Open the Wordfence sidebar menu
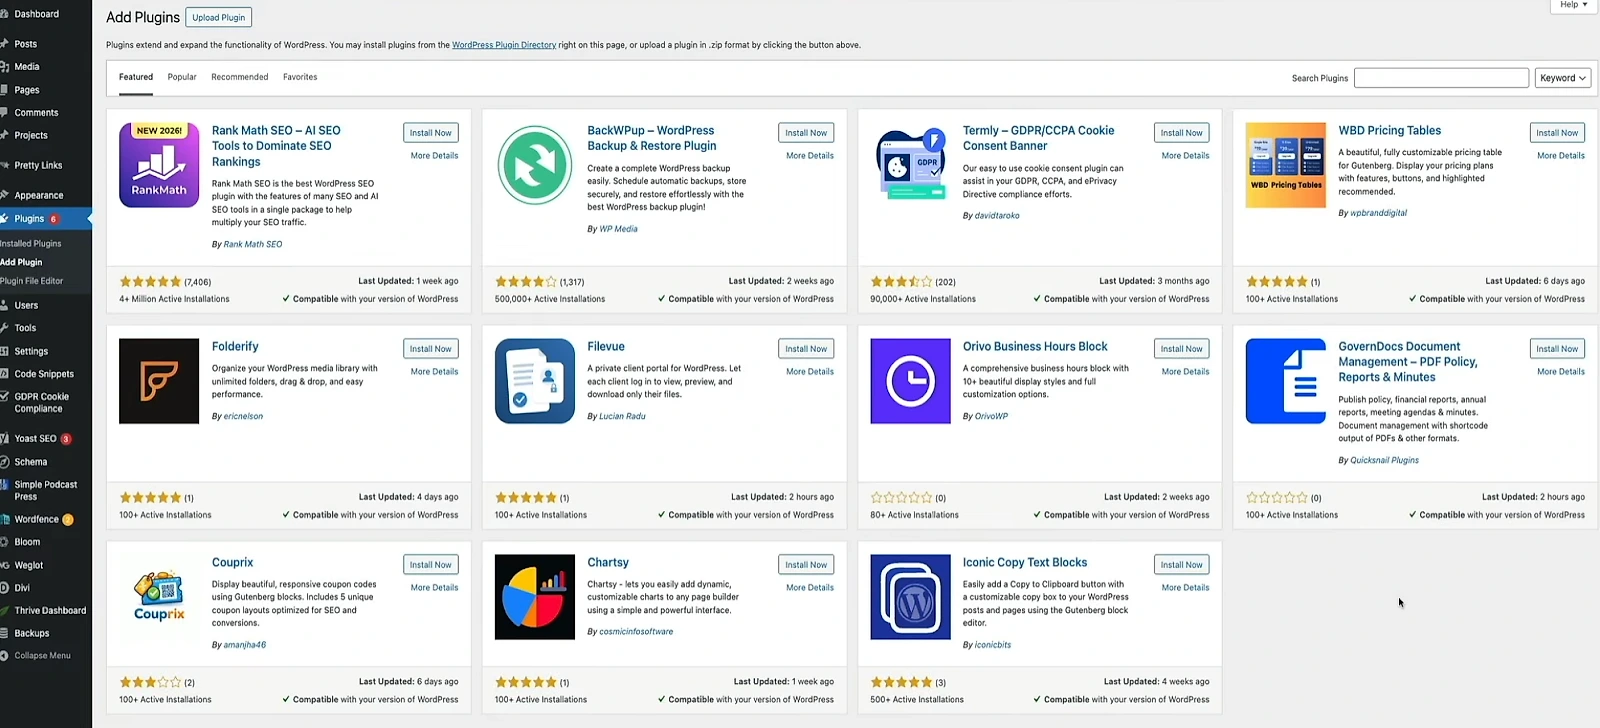 pyautogui.click(x=37, y=520)
